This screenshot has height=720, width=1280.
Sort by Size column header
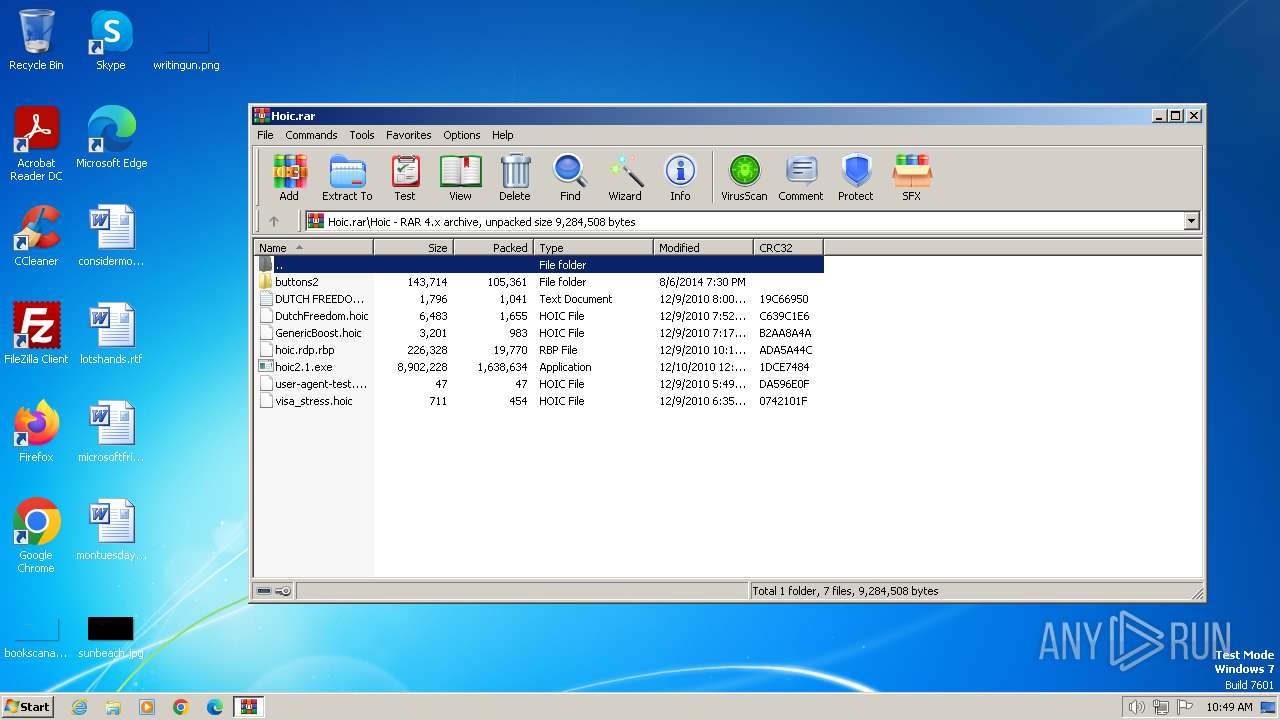413,247
